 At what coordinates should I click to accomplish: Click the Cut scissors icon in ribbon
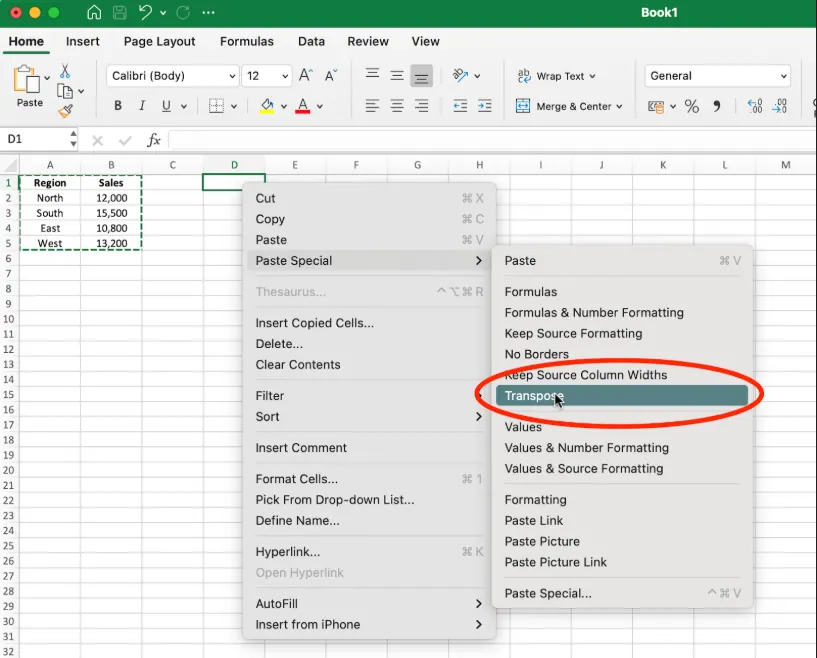coord(65,71)
